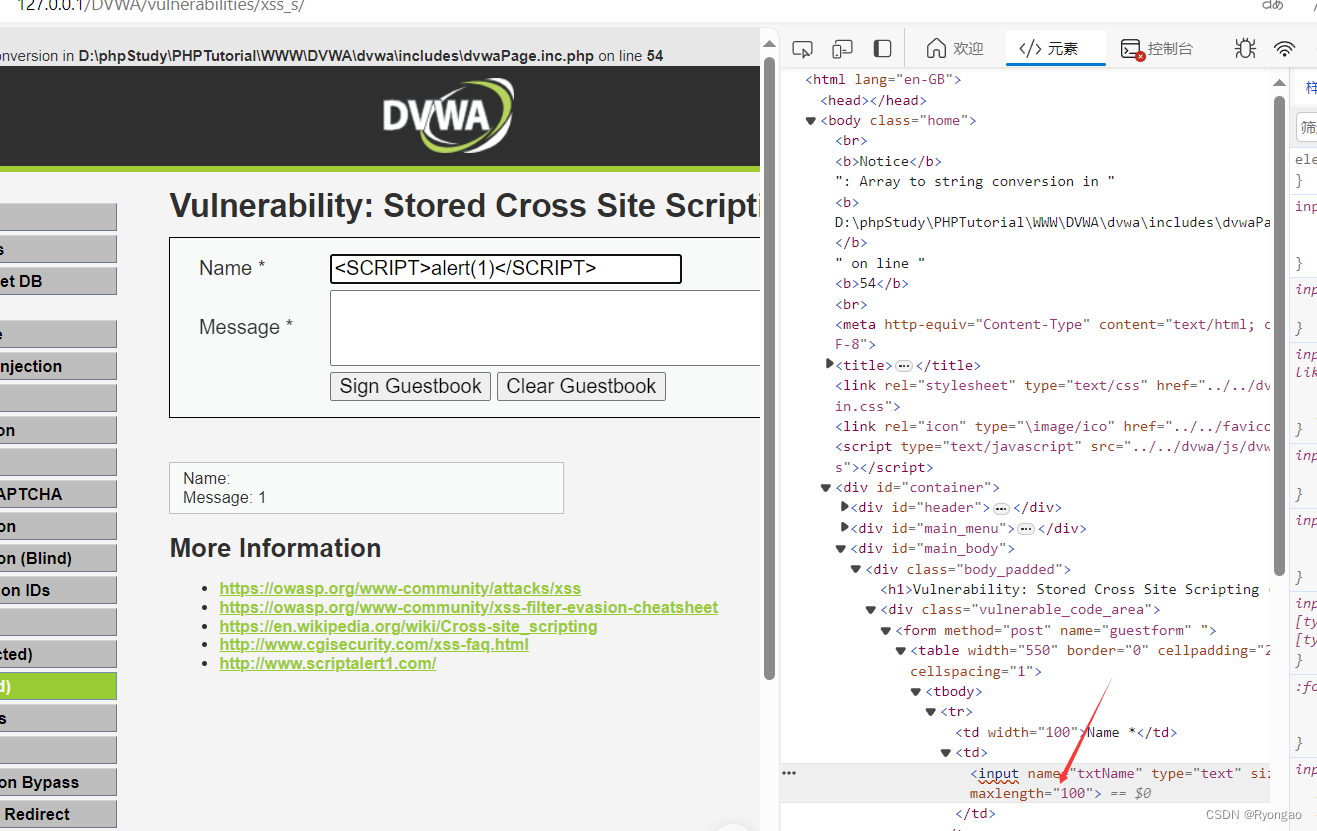Click ellipsis badge of header div
The image size is (1317, 831).
(x=1001, y=508)
